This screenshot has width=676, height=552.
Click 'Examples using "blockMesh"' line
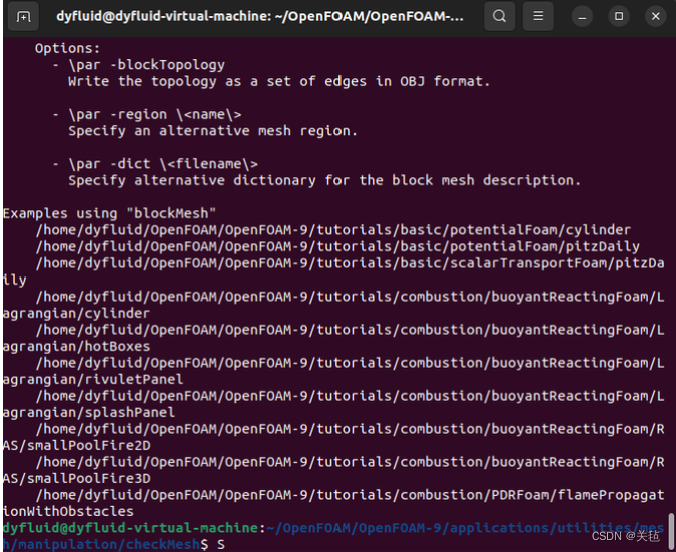point(110,214)
